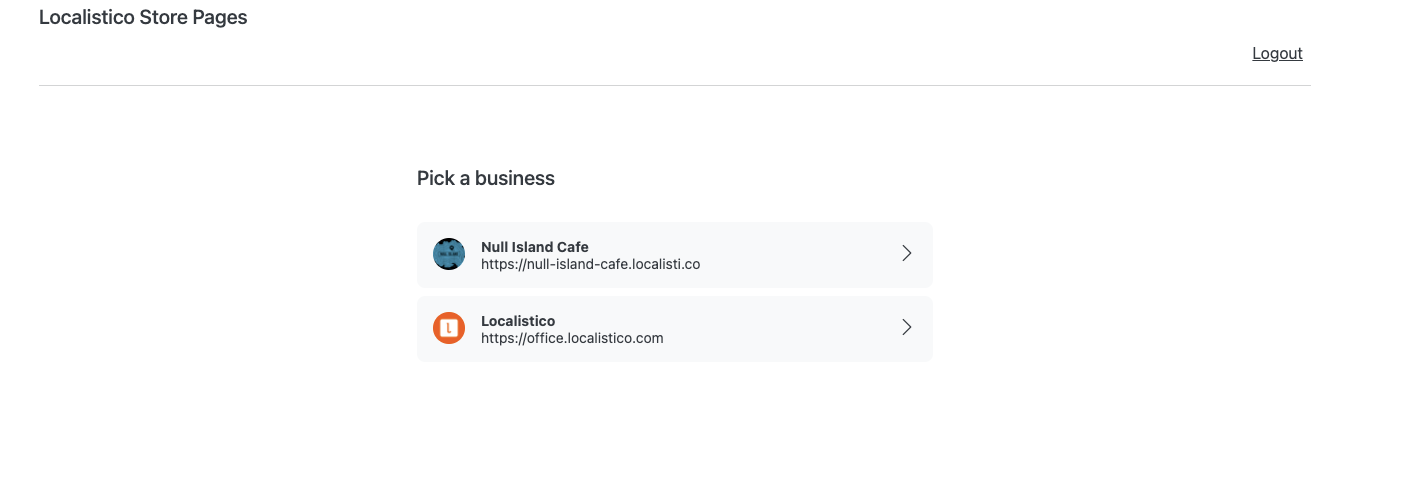Click the white L inside the orange logo
This screenshot has width=1408, height=477.
pos(449,328)
